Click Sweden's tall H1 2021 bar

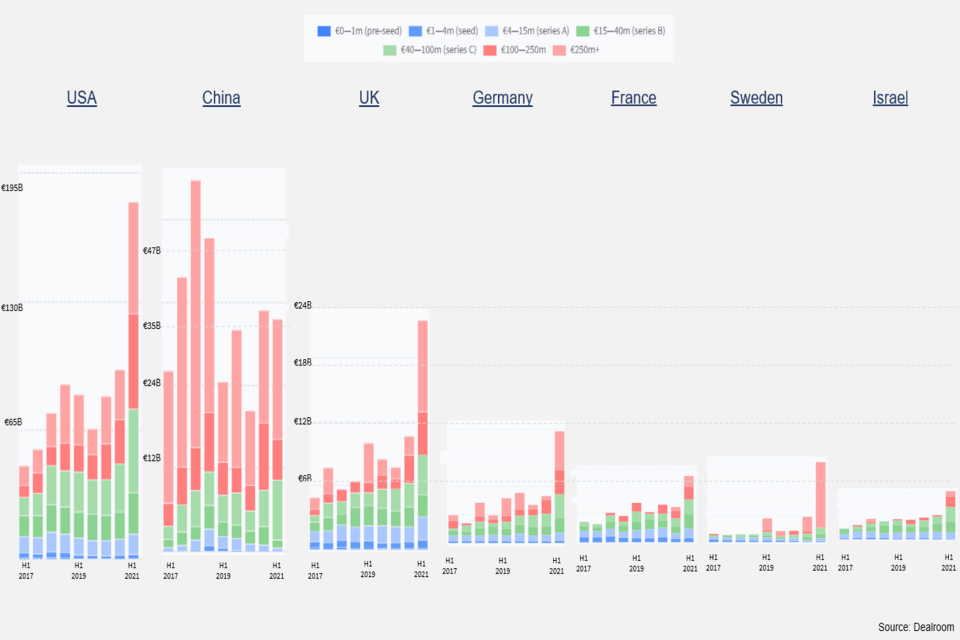821,502
